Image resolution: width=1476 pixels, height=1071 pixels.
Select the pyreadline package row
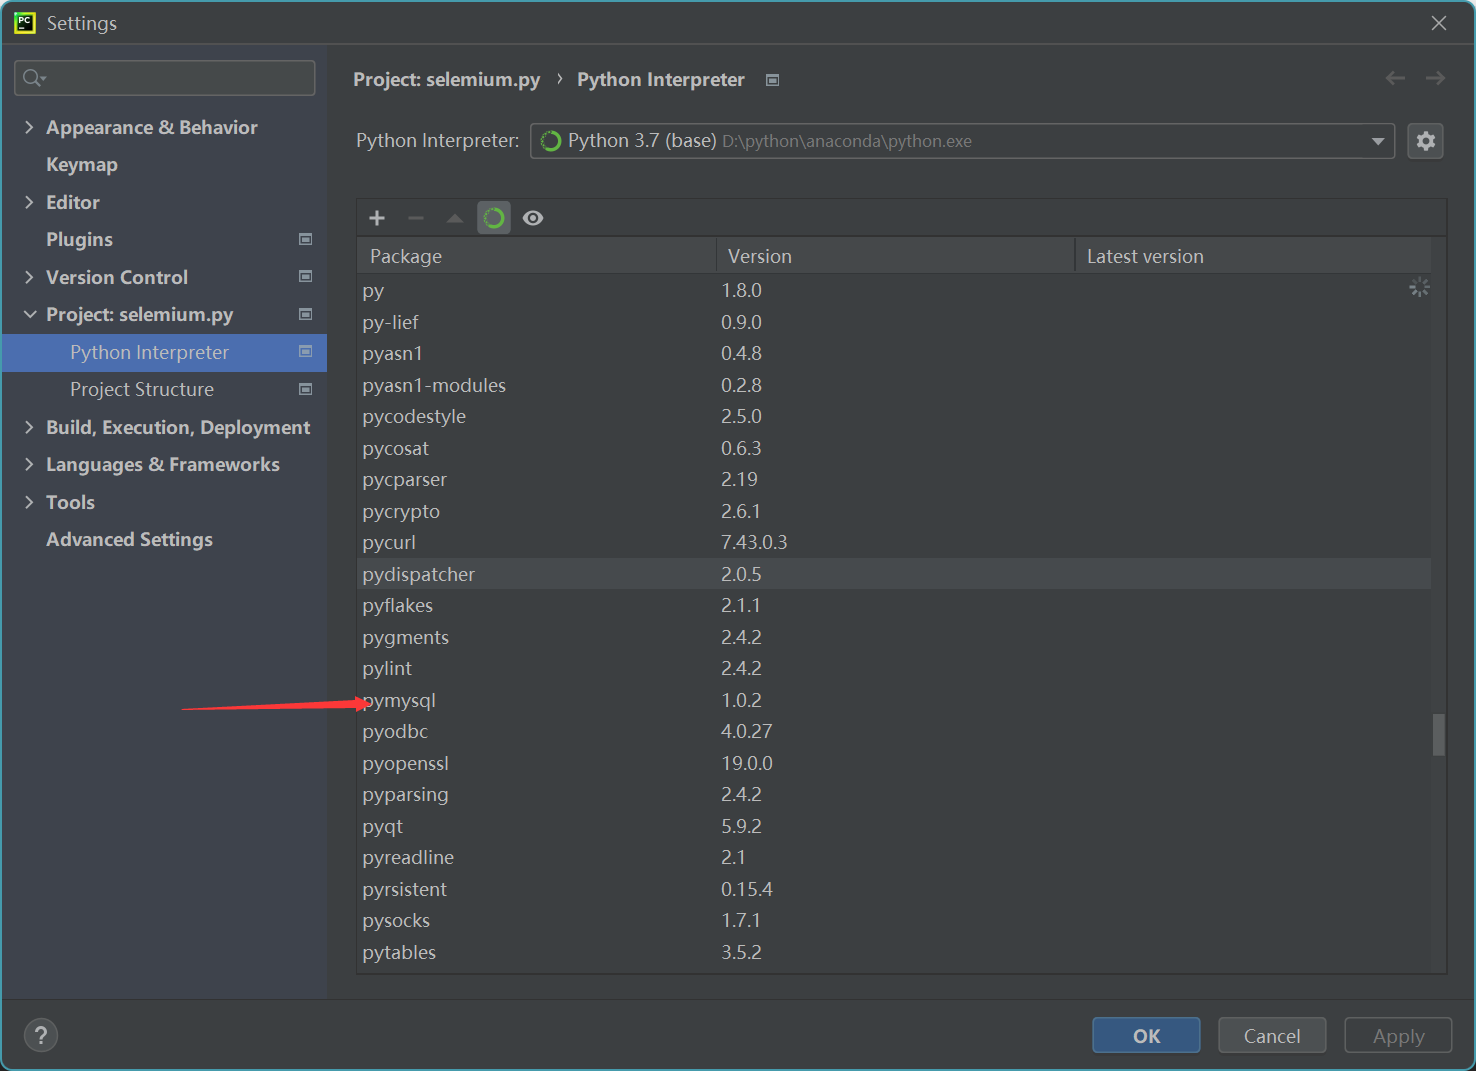tap(894, 857)
